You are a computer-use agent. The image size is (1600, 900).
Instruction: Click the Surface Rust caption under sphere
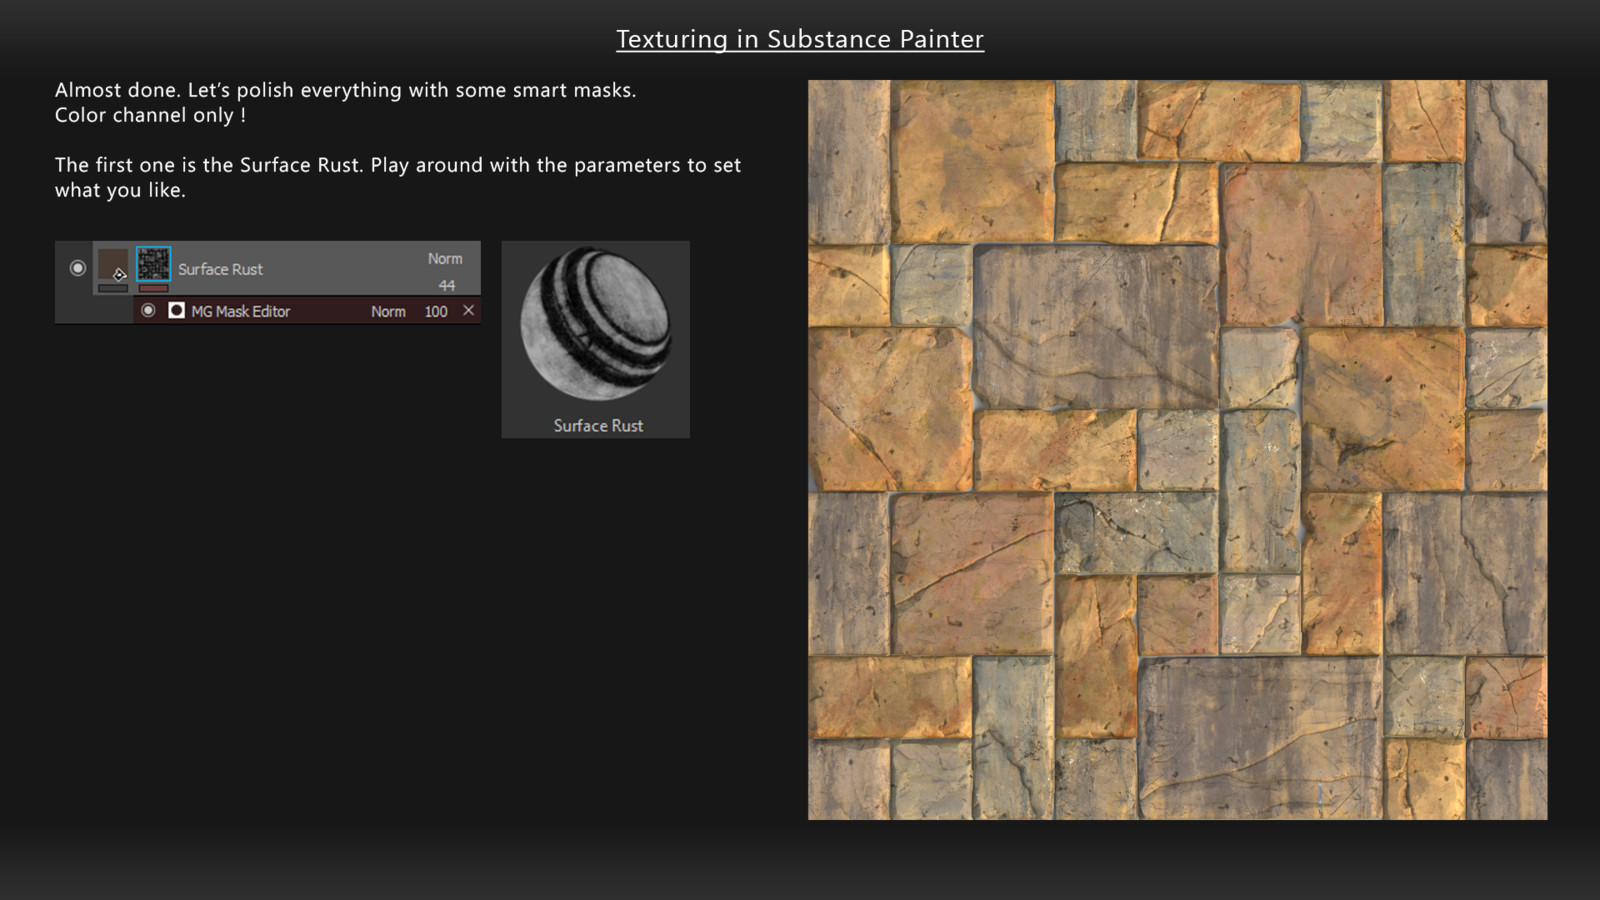598,426
